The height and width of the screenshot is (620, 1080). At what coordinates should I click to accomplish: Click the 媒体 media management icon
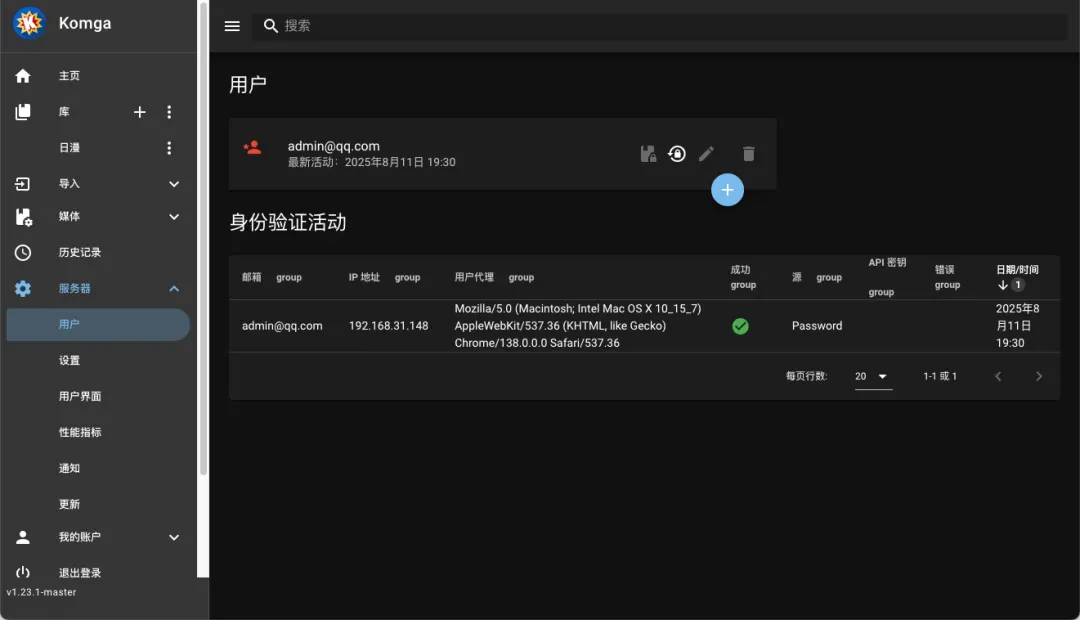pyautogui.click(x=23, y=217)
